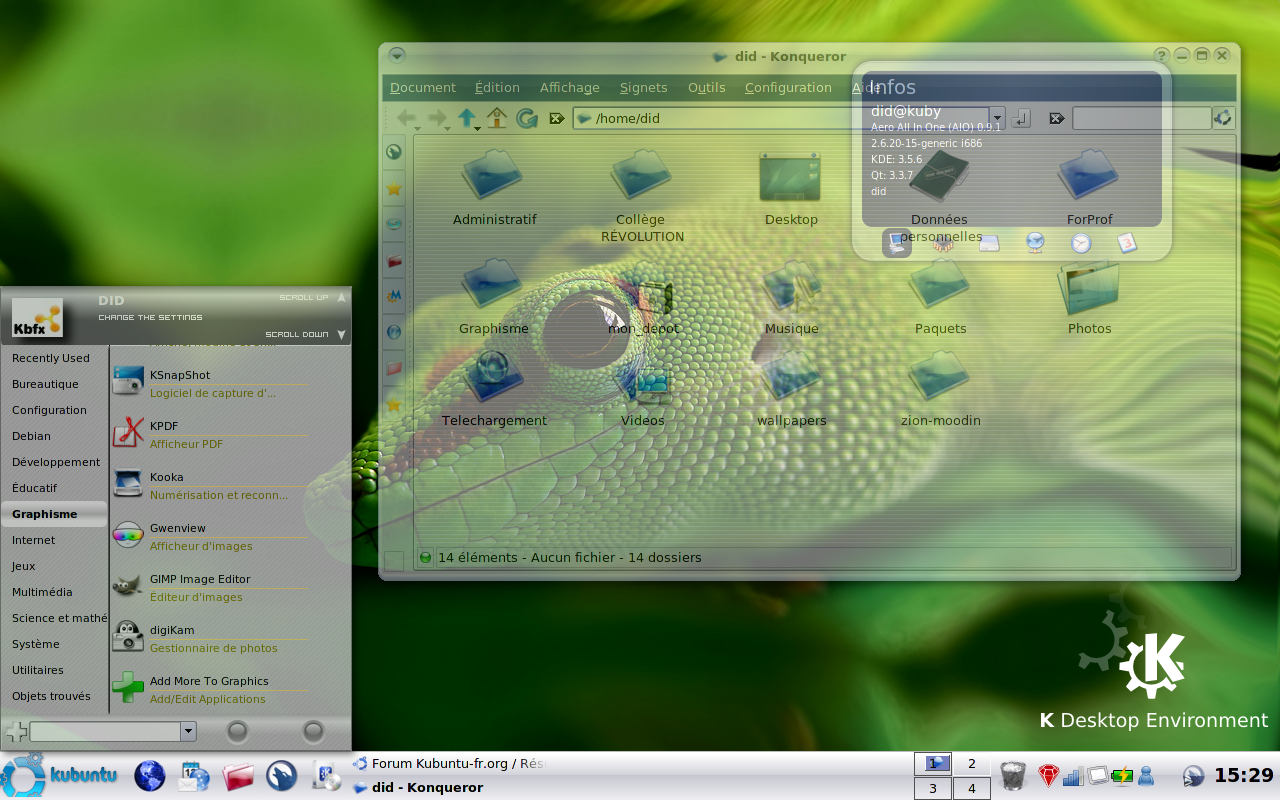Open Affichage menu
The height and width of the screenshot is (800, 1280).
click(x=570, y=88)
